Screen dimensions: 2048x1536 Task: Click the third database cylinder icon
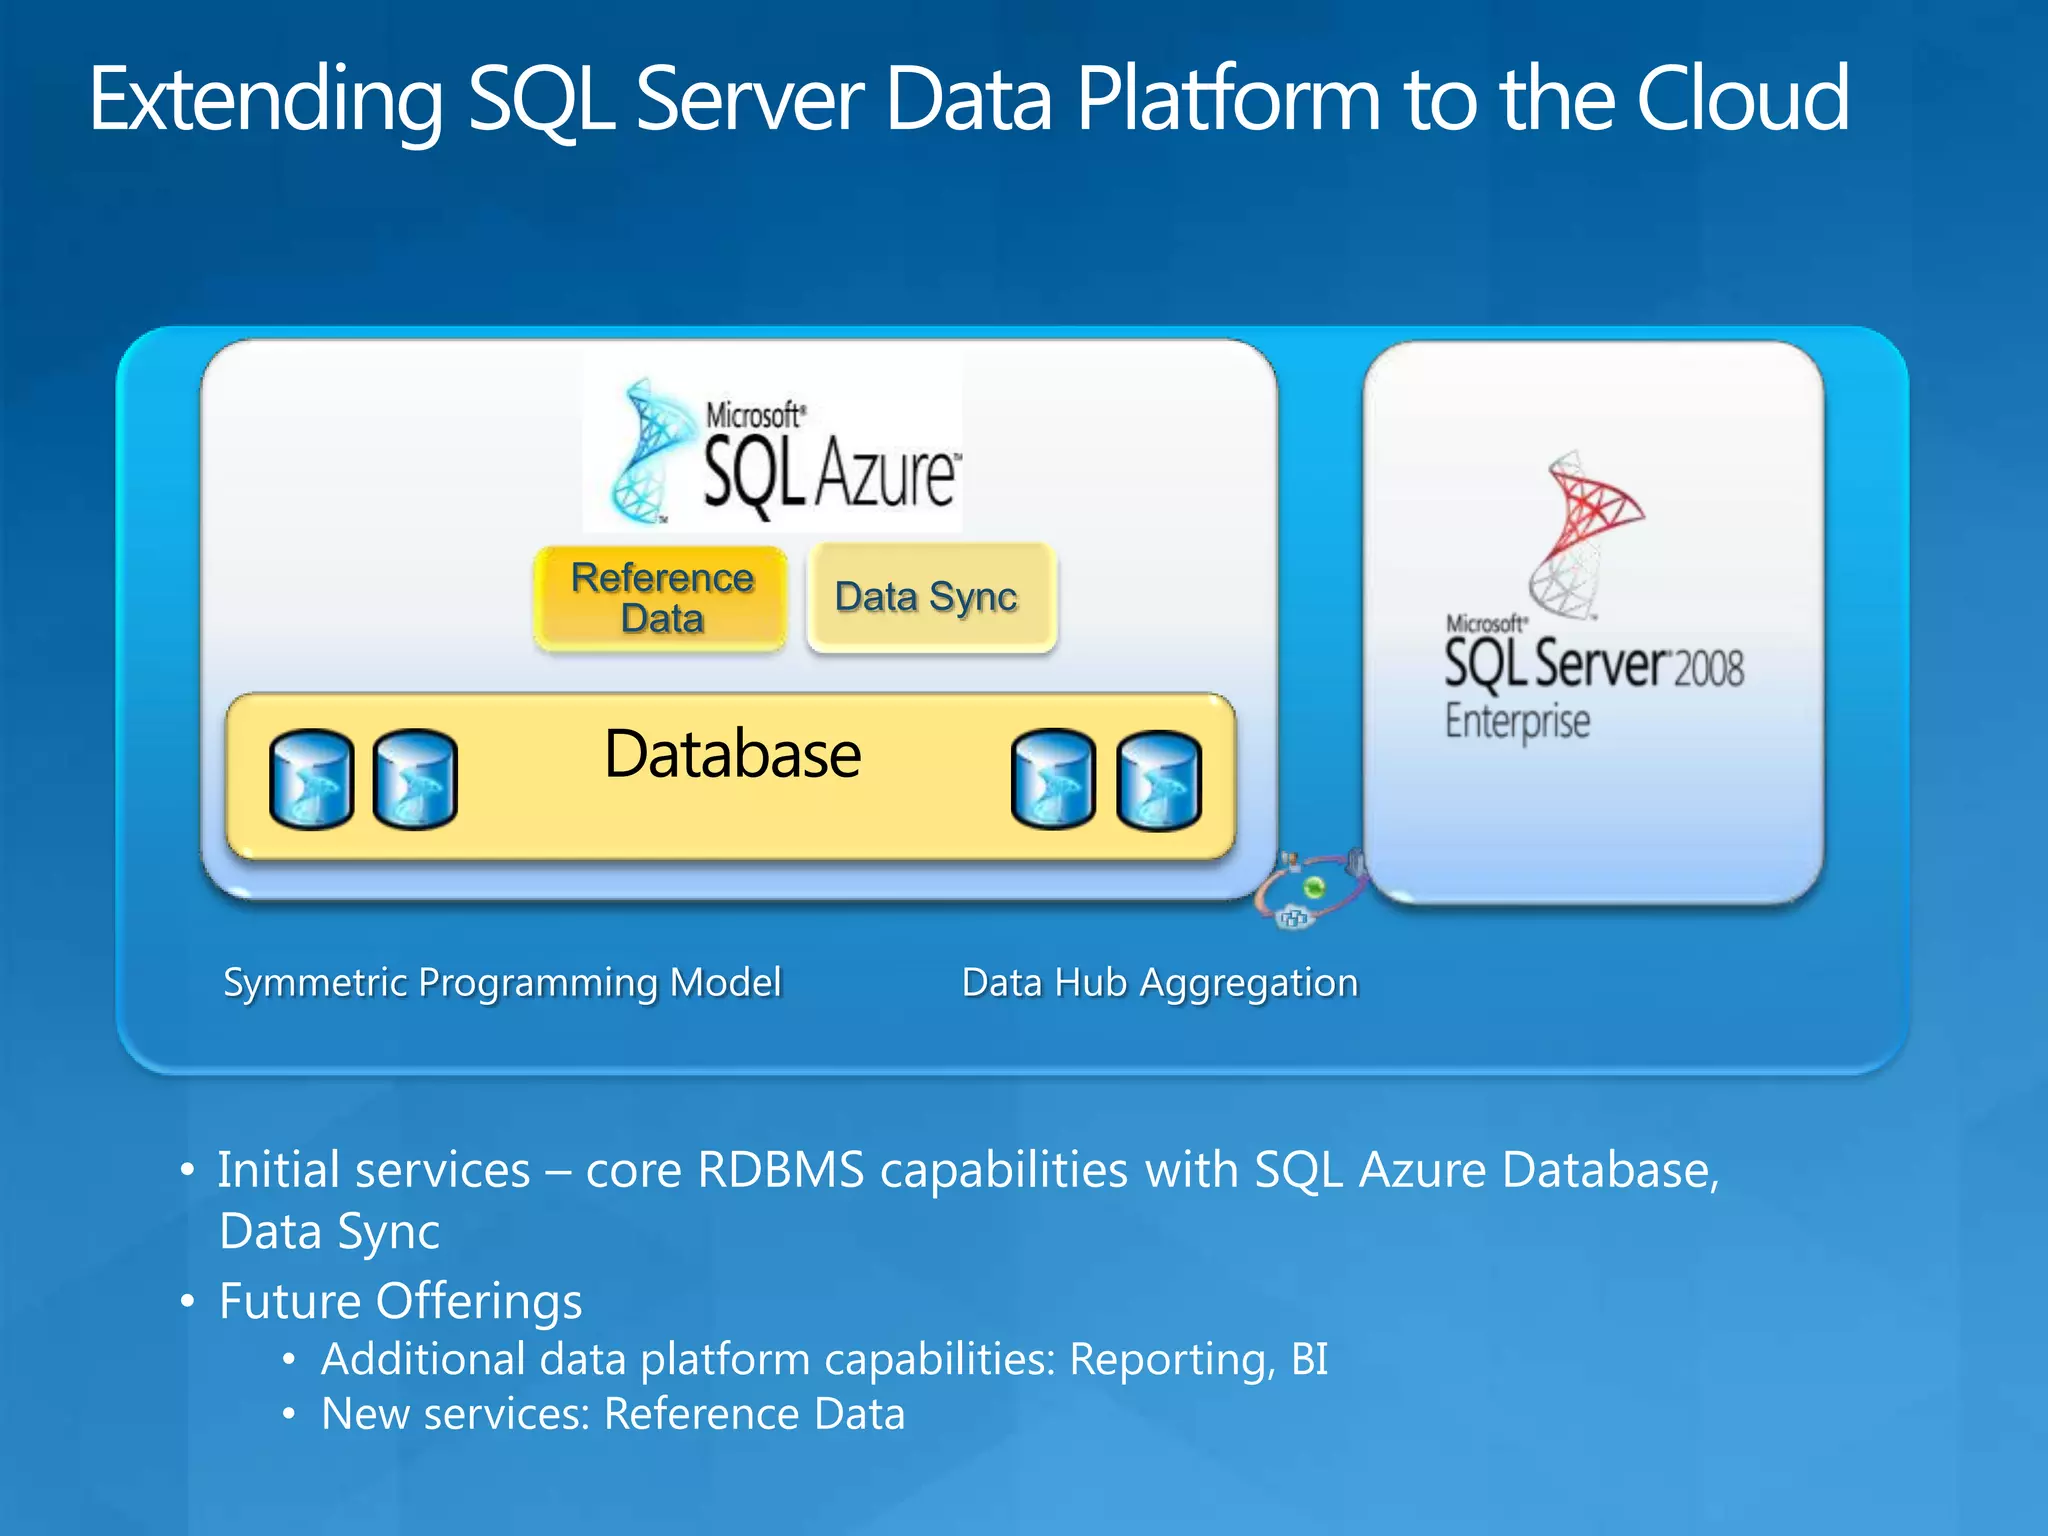(1053, 780)
